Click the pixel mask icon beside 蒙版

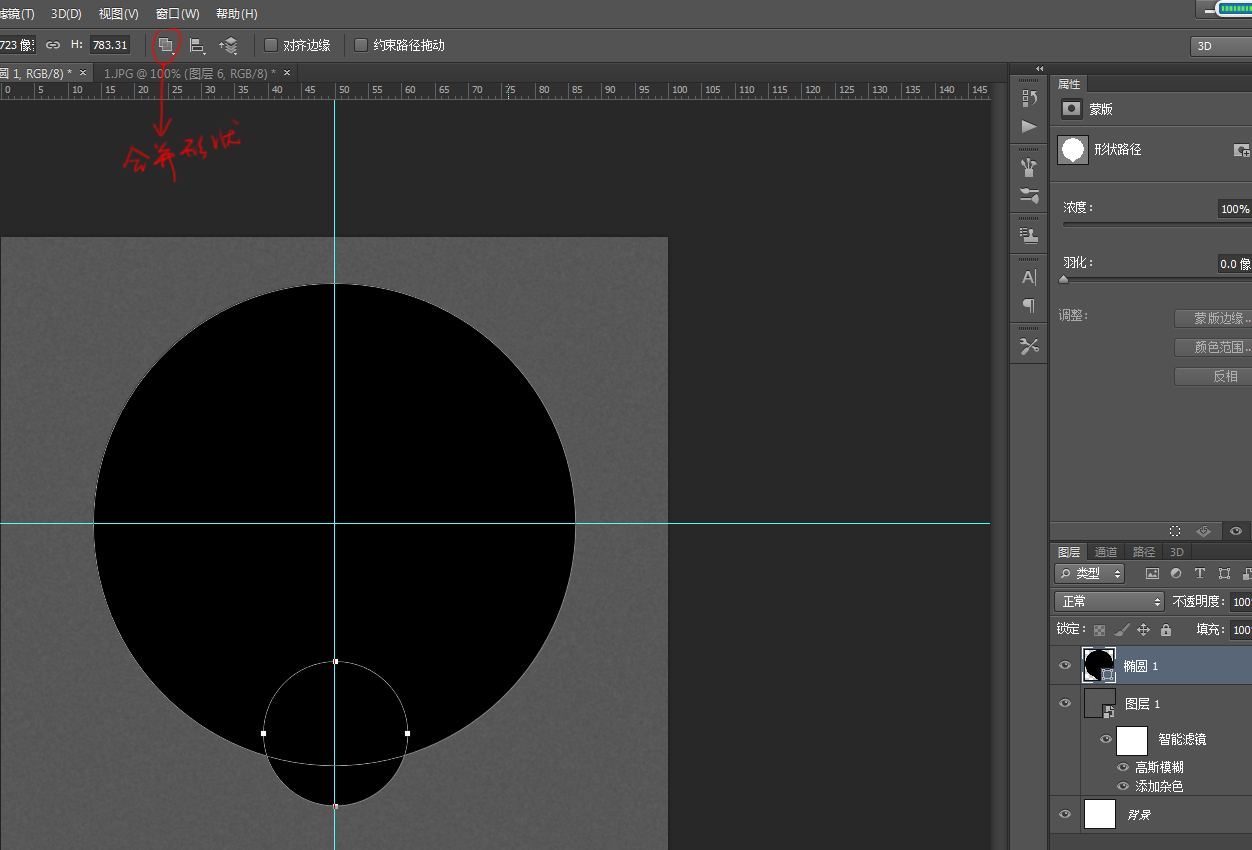(1072, 109)
